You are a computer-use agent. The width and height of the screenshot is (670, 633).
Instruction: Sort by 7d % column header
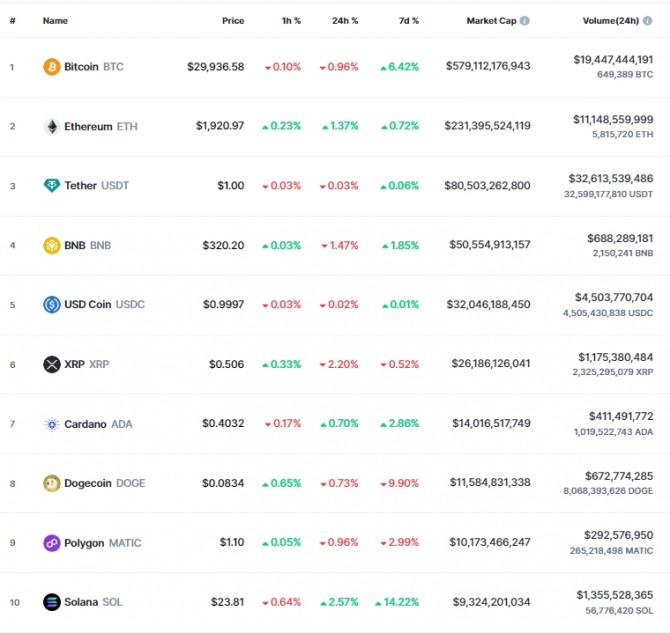[x=408, y=20]
